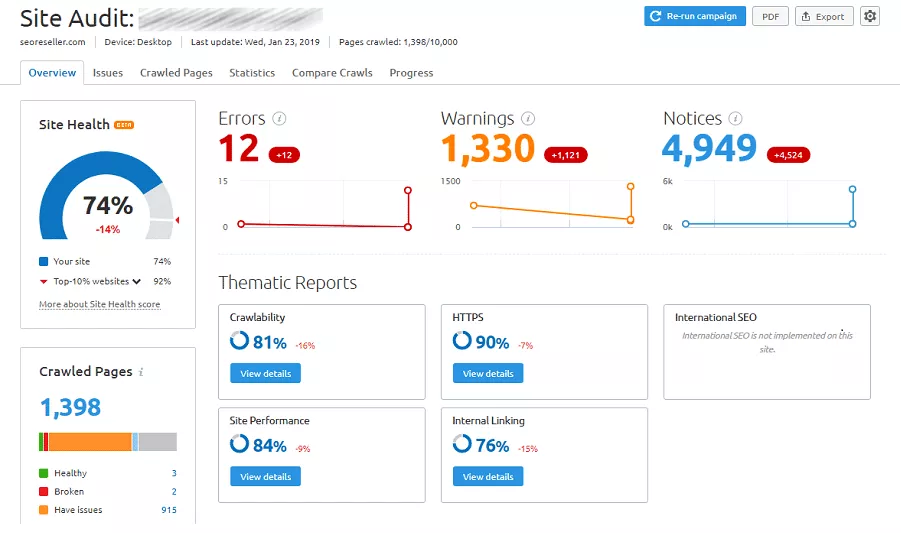Click the Healthy pages count 3
This screenshot has height=533, width=901.
[174, 473]
